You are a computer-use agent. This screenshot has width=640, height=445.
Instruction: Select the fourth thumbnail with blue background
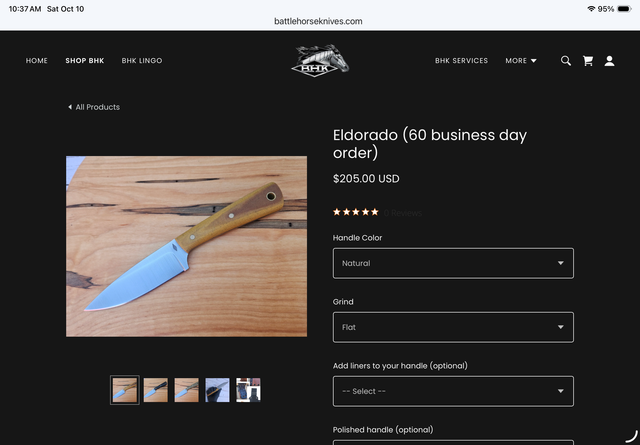(x=217, y=390)
